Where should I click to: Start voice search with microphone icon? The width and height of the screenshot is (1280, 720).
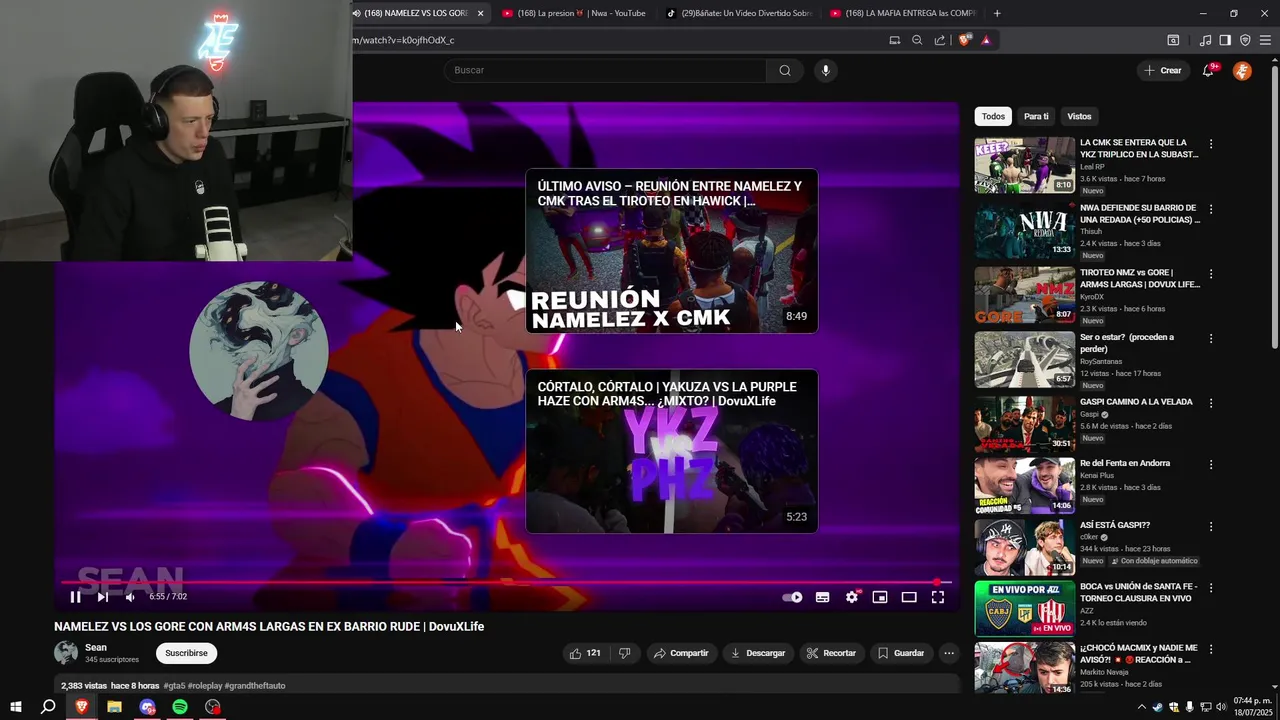coord(825,70)
